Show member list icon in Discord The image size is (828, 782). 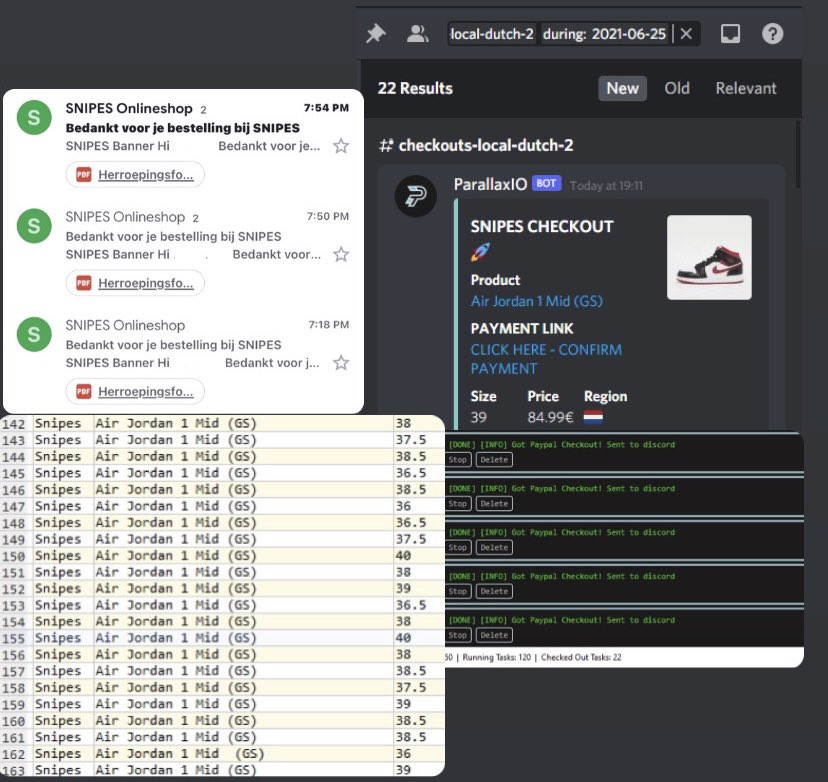pyautogui.click(x=417, y=34)
